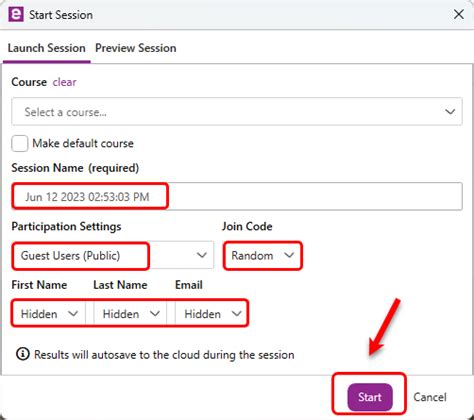Click the Join Code chevron arrow
The image size is (474, 420).
289,255
